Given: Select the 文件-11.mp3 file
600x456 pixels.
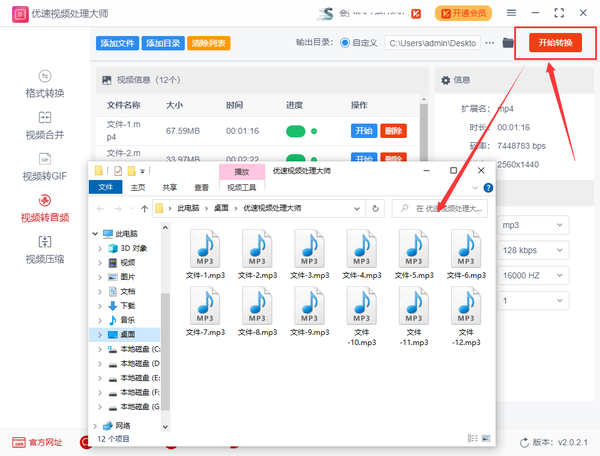Looking at the screenshot, I should coord(414,316).
